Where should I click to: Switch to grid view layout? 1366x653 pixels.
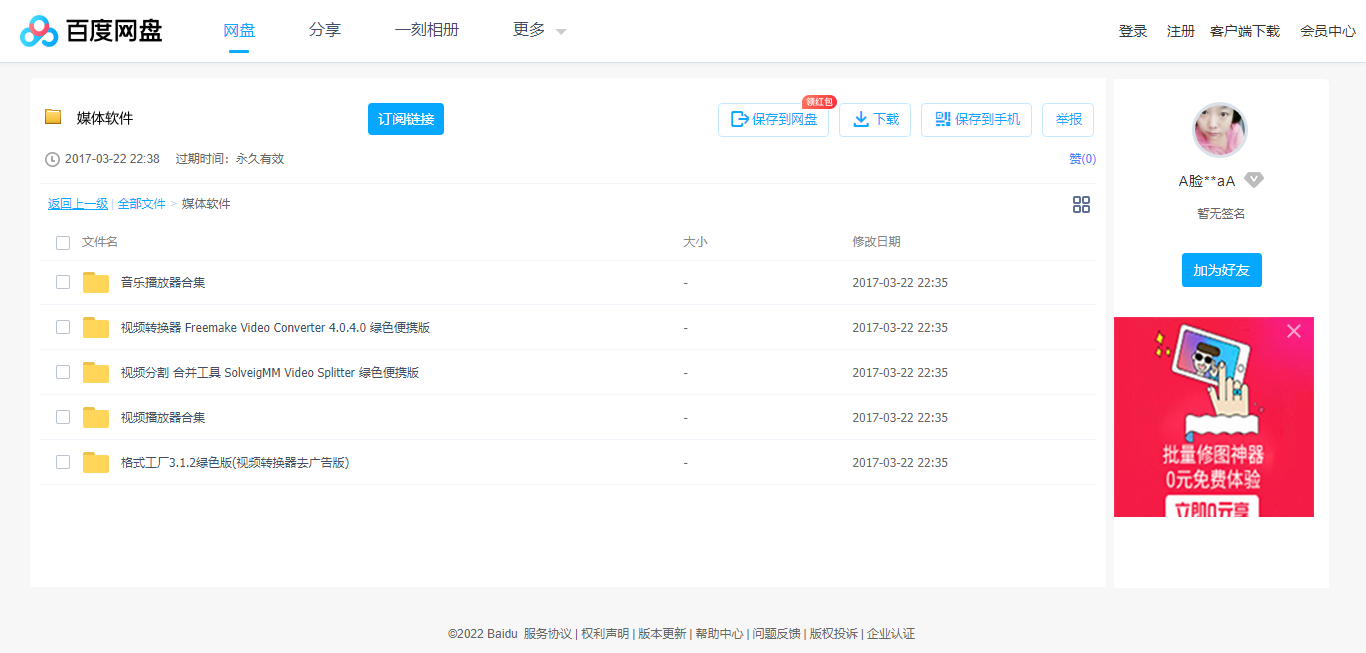[x=1081, y=204]
